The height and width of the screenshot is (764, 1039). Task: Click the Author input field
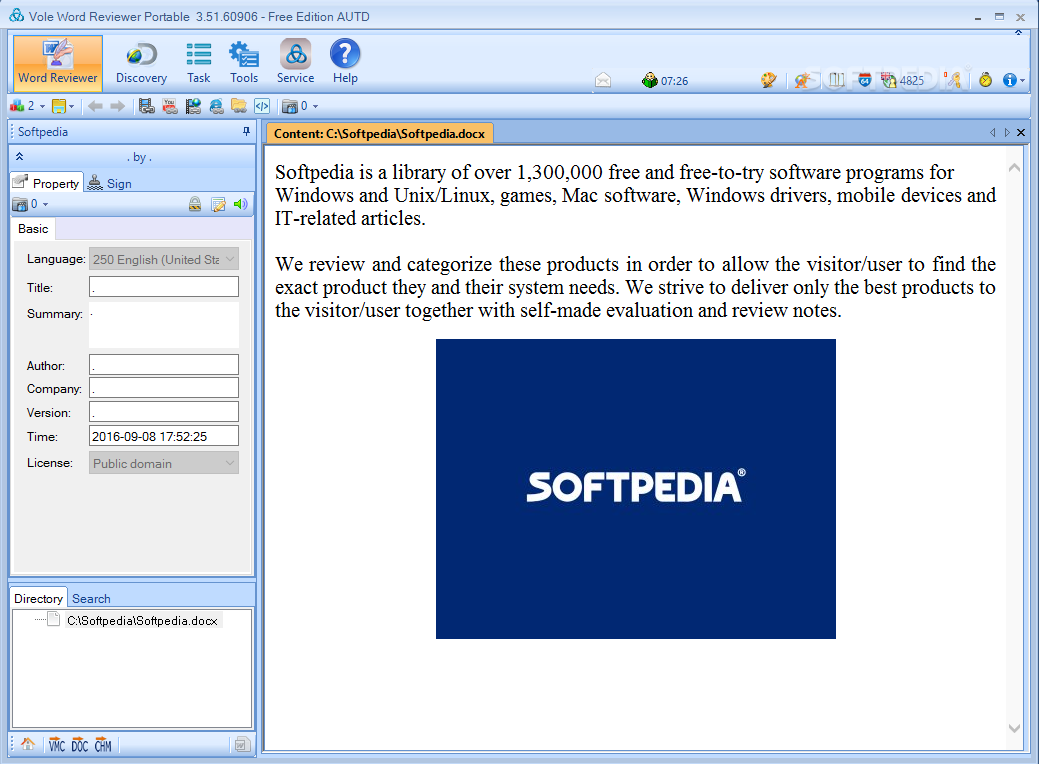point(164,364)
